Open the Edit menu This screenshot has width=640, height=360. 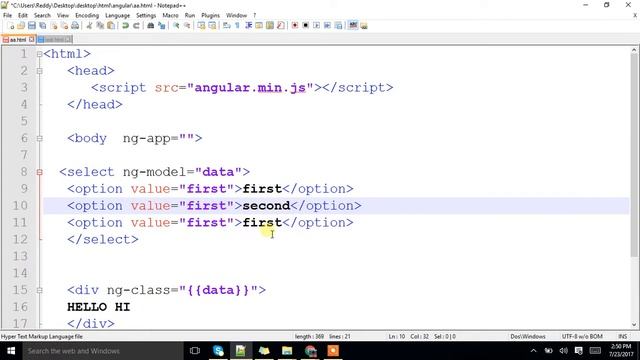click(x=23, y=15)
